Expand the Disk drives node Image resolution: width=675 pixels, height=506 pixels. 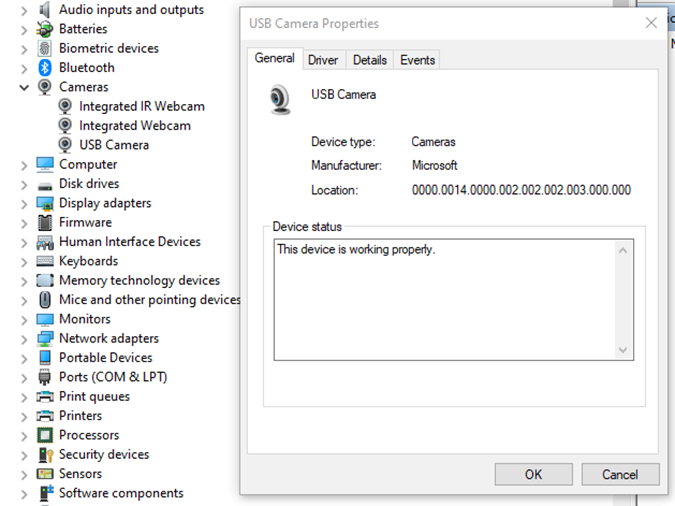[24, 185]
